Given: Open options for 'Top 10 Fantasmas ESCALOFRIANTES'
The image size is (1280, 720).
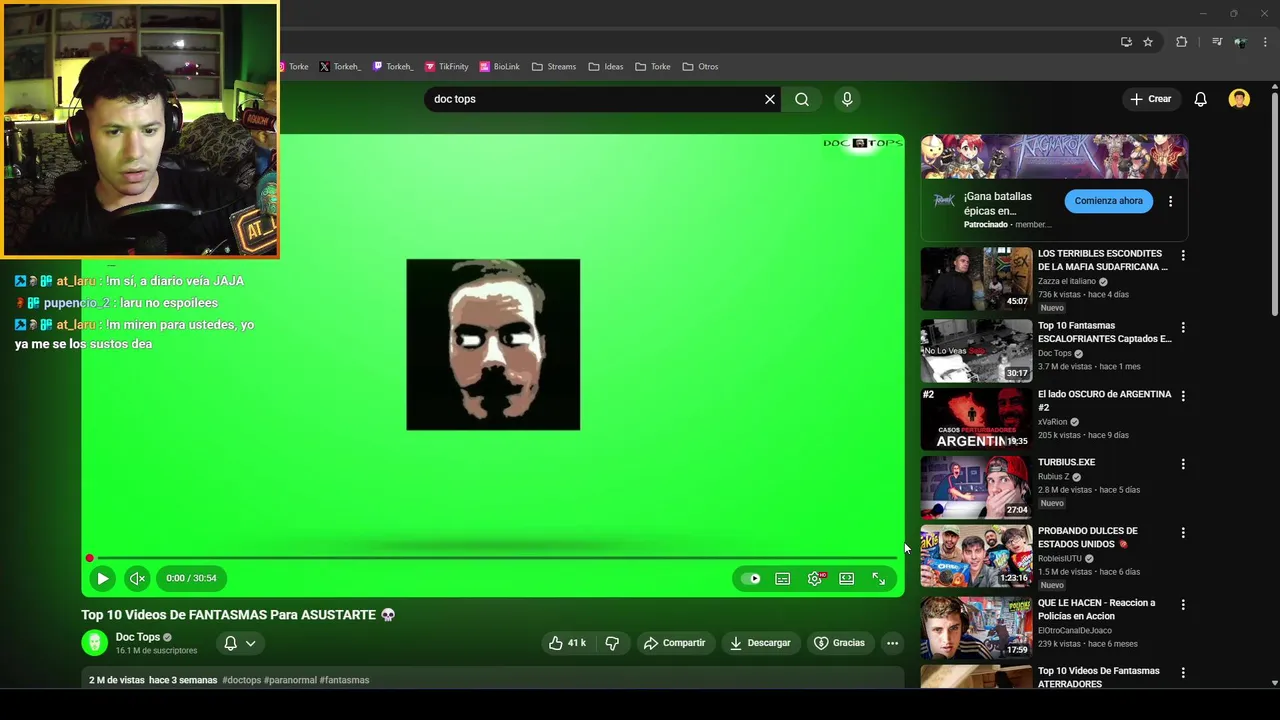Looking at the screenshot, I should point(1183,328).
